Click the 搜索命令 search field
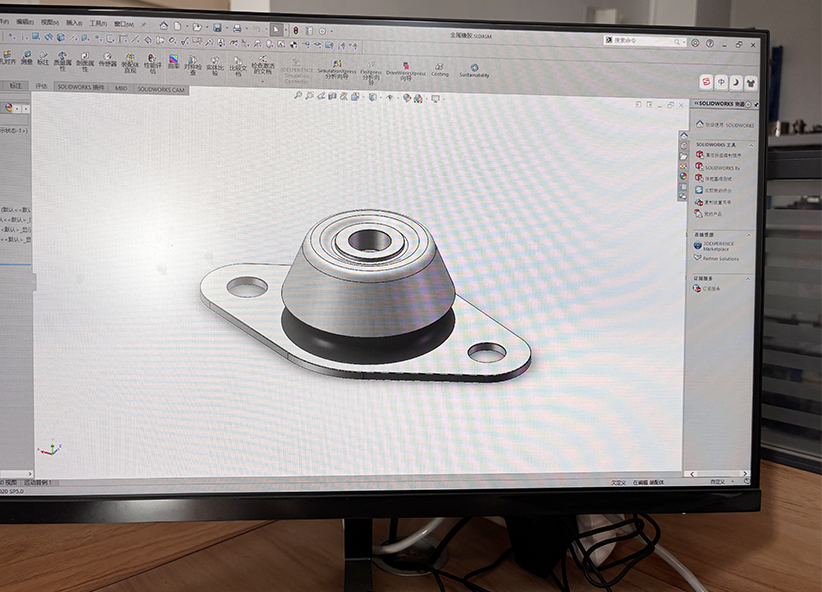 click(x=643, y=41)
